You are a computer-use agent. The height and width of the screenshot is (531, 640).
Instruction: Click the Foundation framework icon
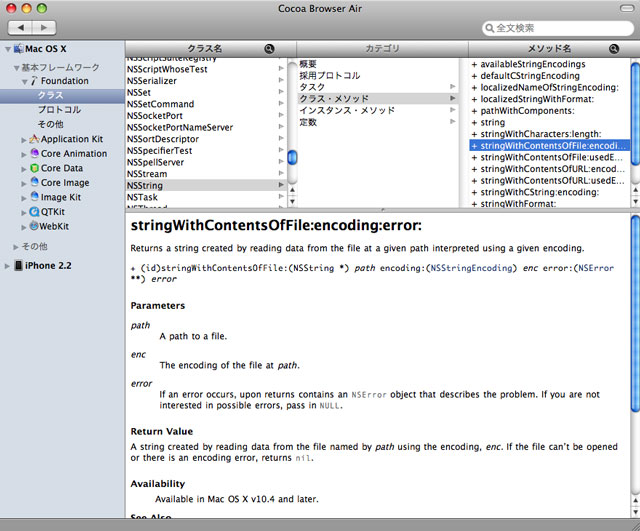34,81
